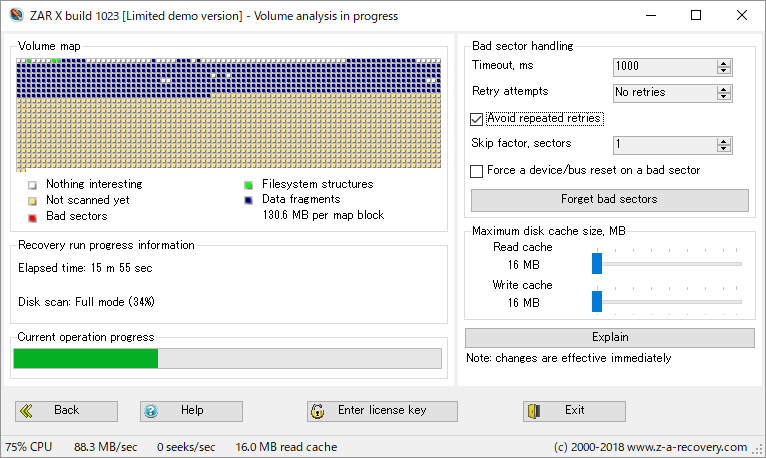Enable Force a device/bus reset checkbox
Viewport: 766px width, 458px height.
tap(476, 171)
